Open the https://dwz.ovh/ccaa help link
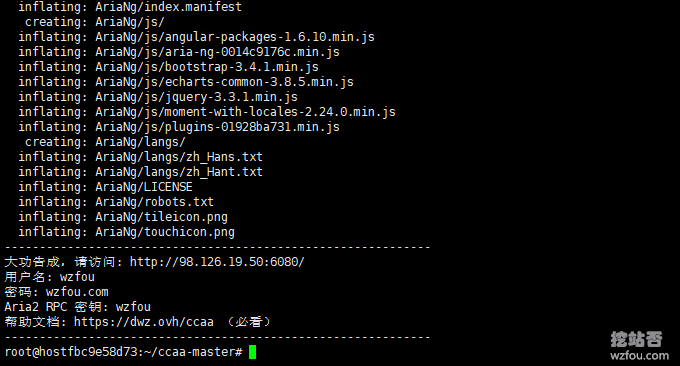 click(x=144, y=322)
